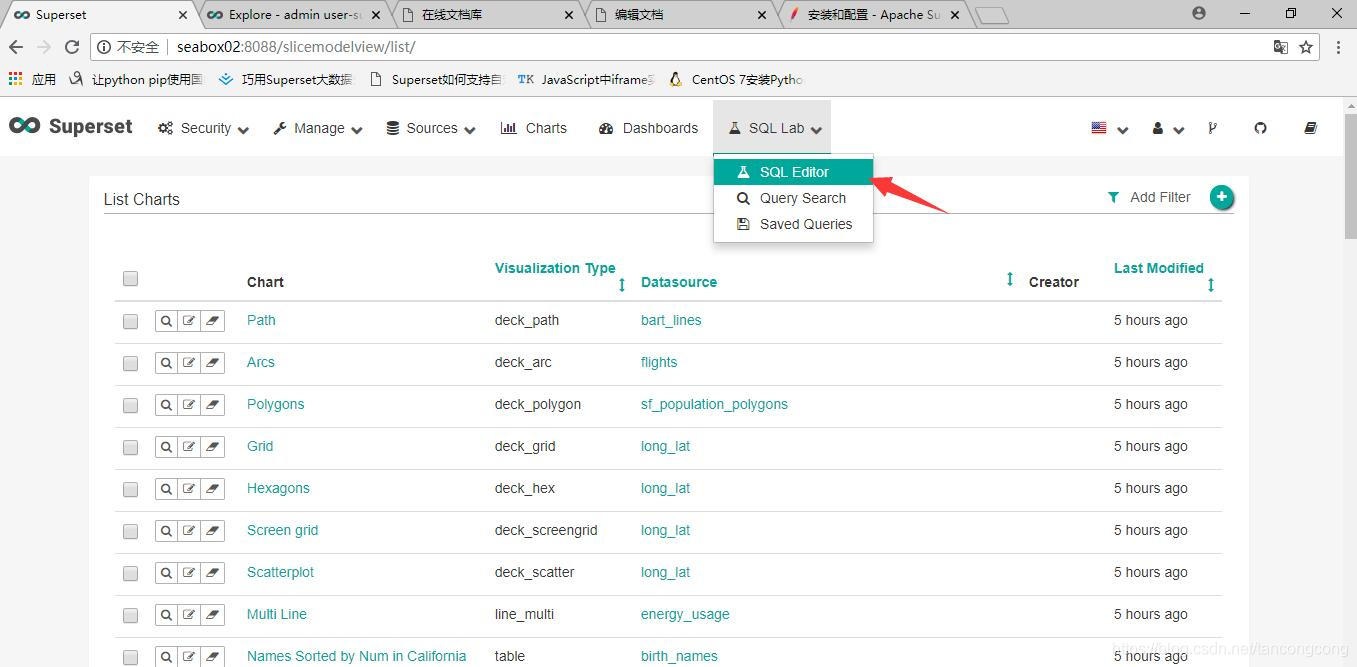Image resolution: width=1357 pixels, height=667 pixels.
Task: Expand the Security menu
Action: 203,128
